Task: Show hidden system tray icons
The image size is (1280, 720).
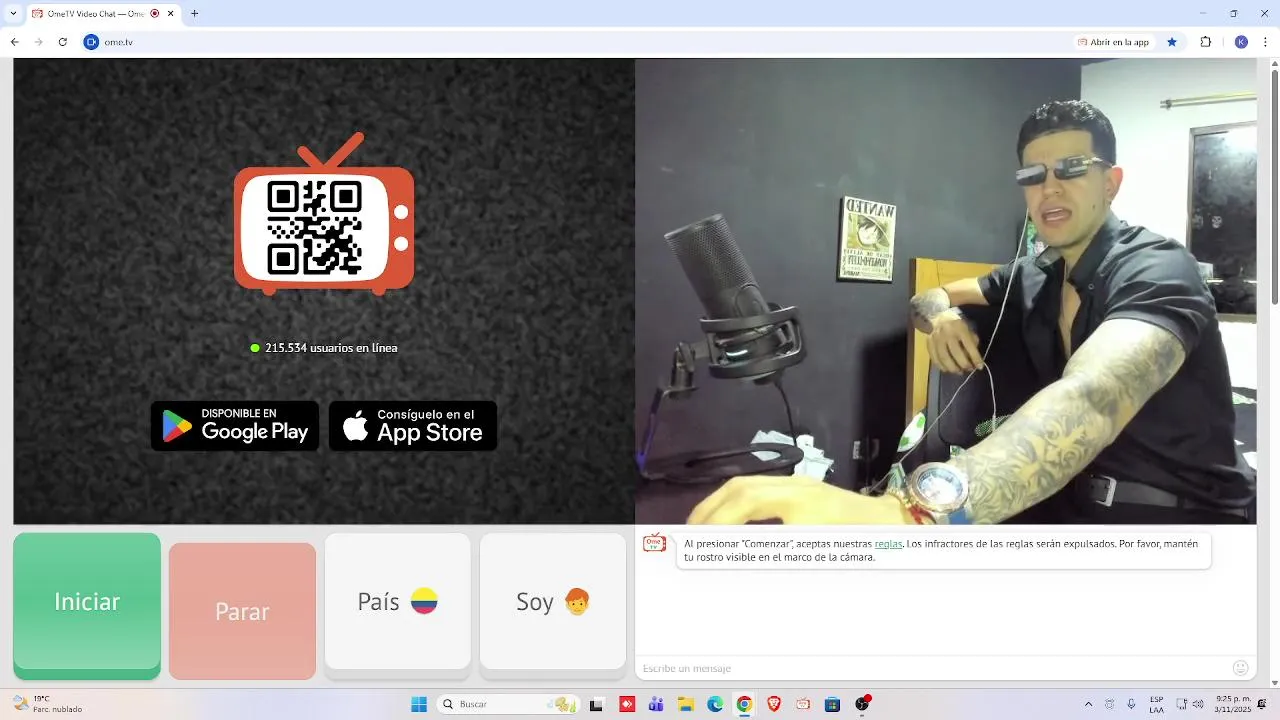Action: [1088, 704]
